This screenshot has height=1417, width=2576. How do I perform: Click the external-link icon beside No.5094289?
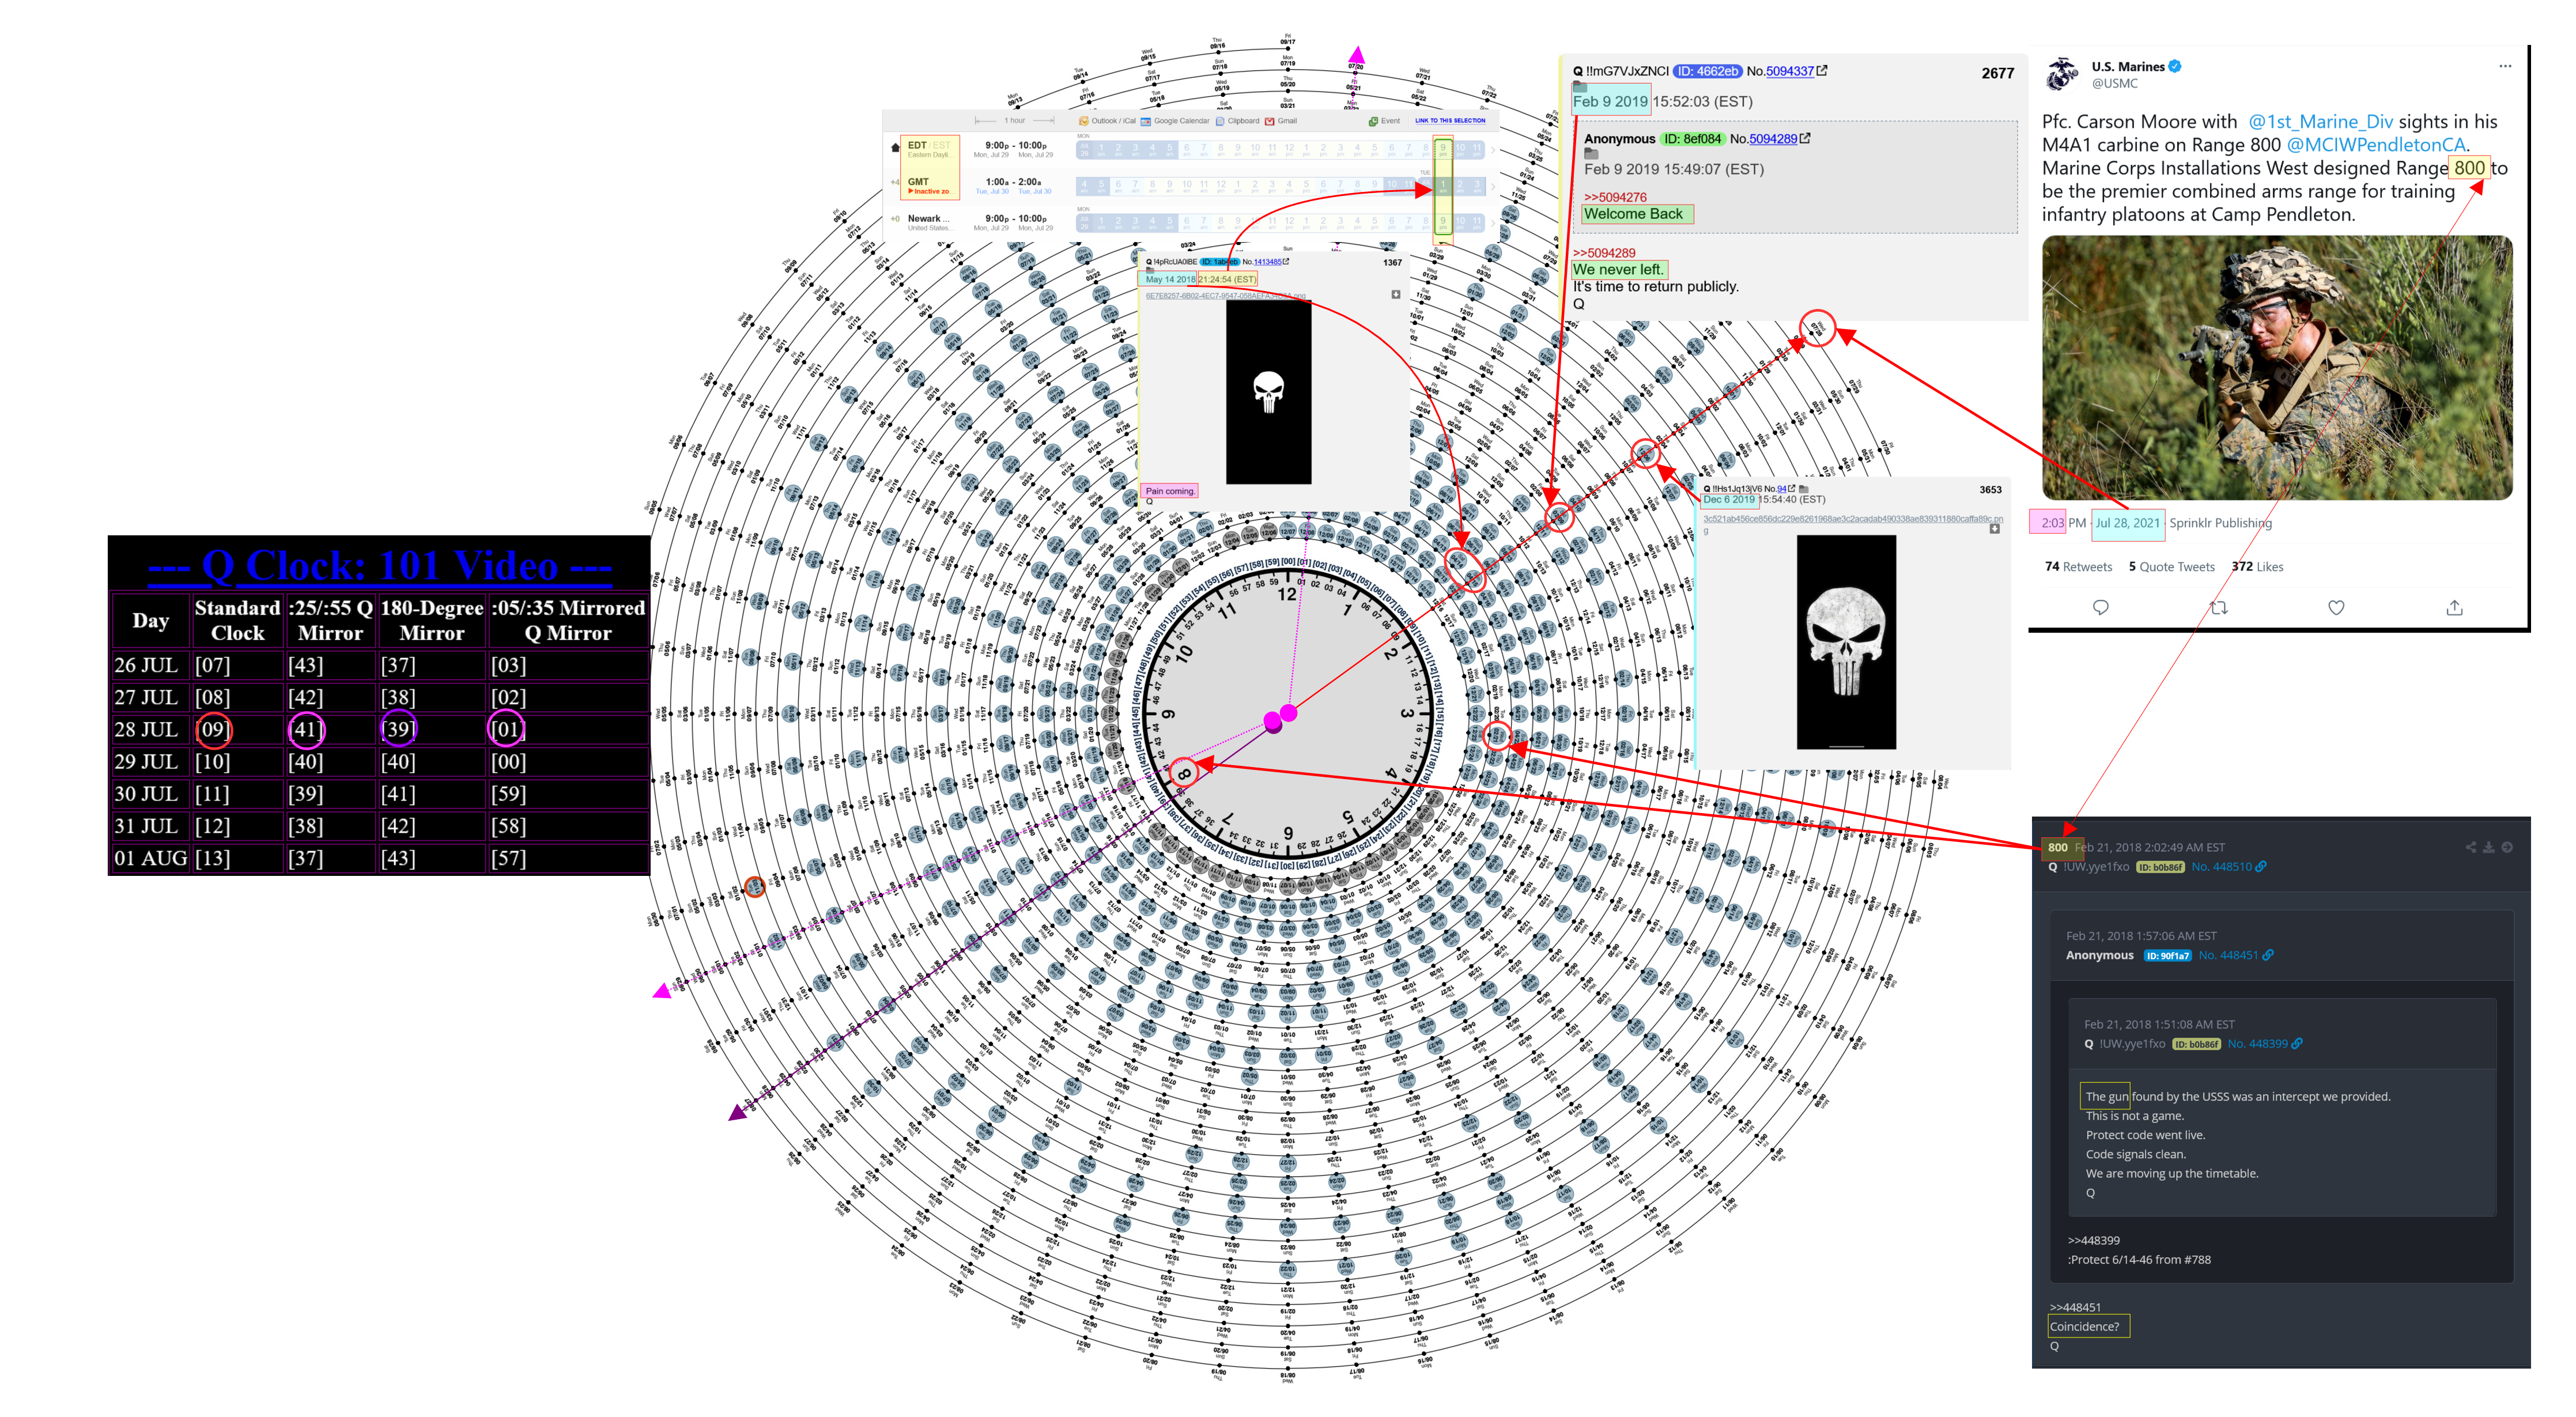(1805, 138)
